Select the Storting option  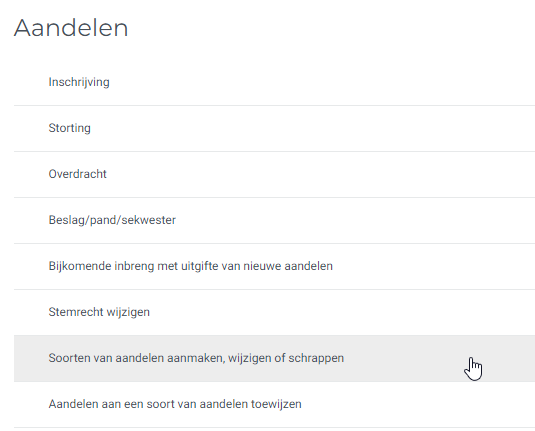point(274,128)
